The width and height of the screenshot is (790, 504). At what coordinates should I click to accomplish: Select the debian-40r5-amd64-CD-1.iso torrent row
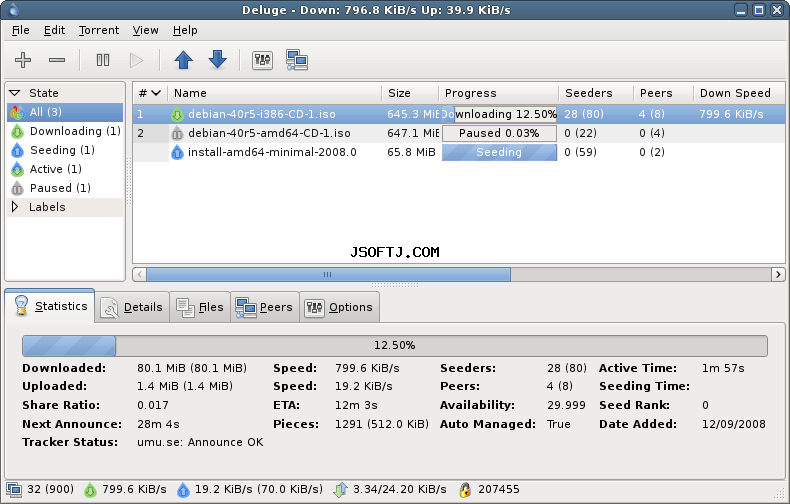point(458,134)
